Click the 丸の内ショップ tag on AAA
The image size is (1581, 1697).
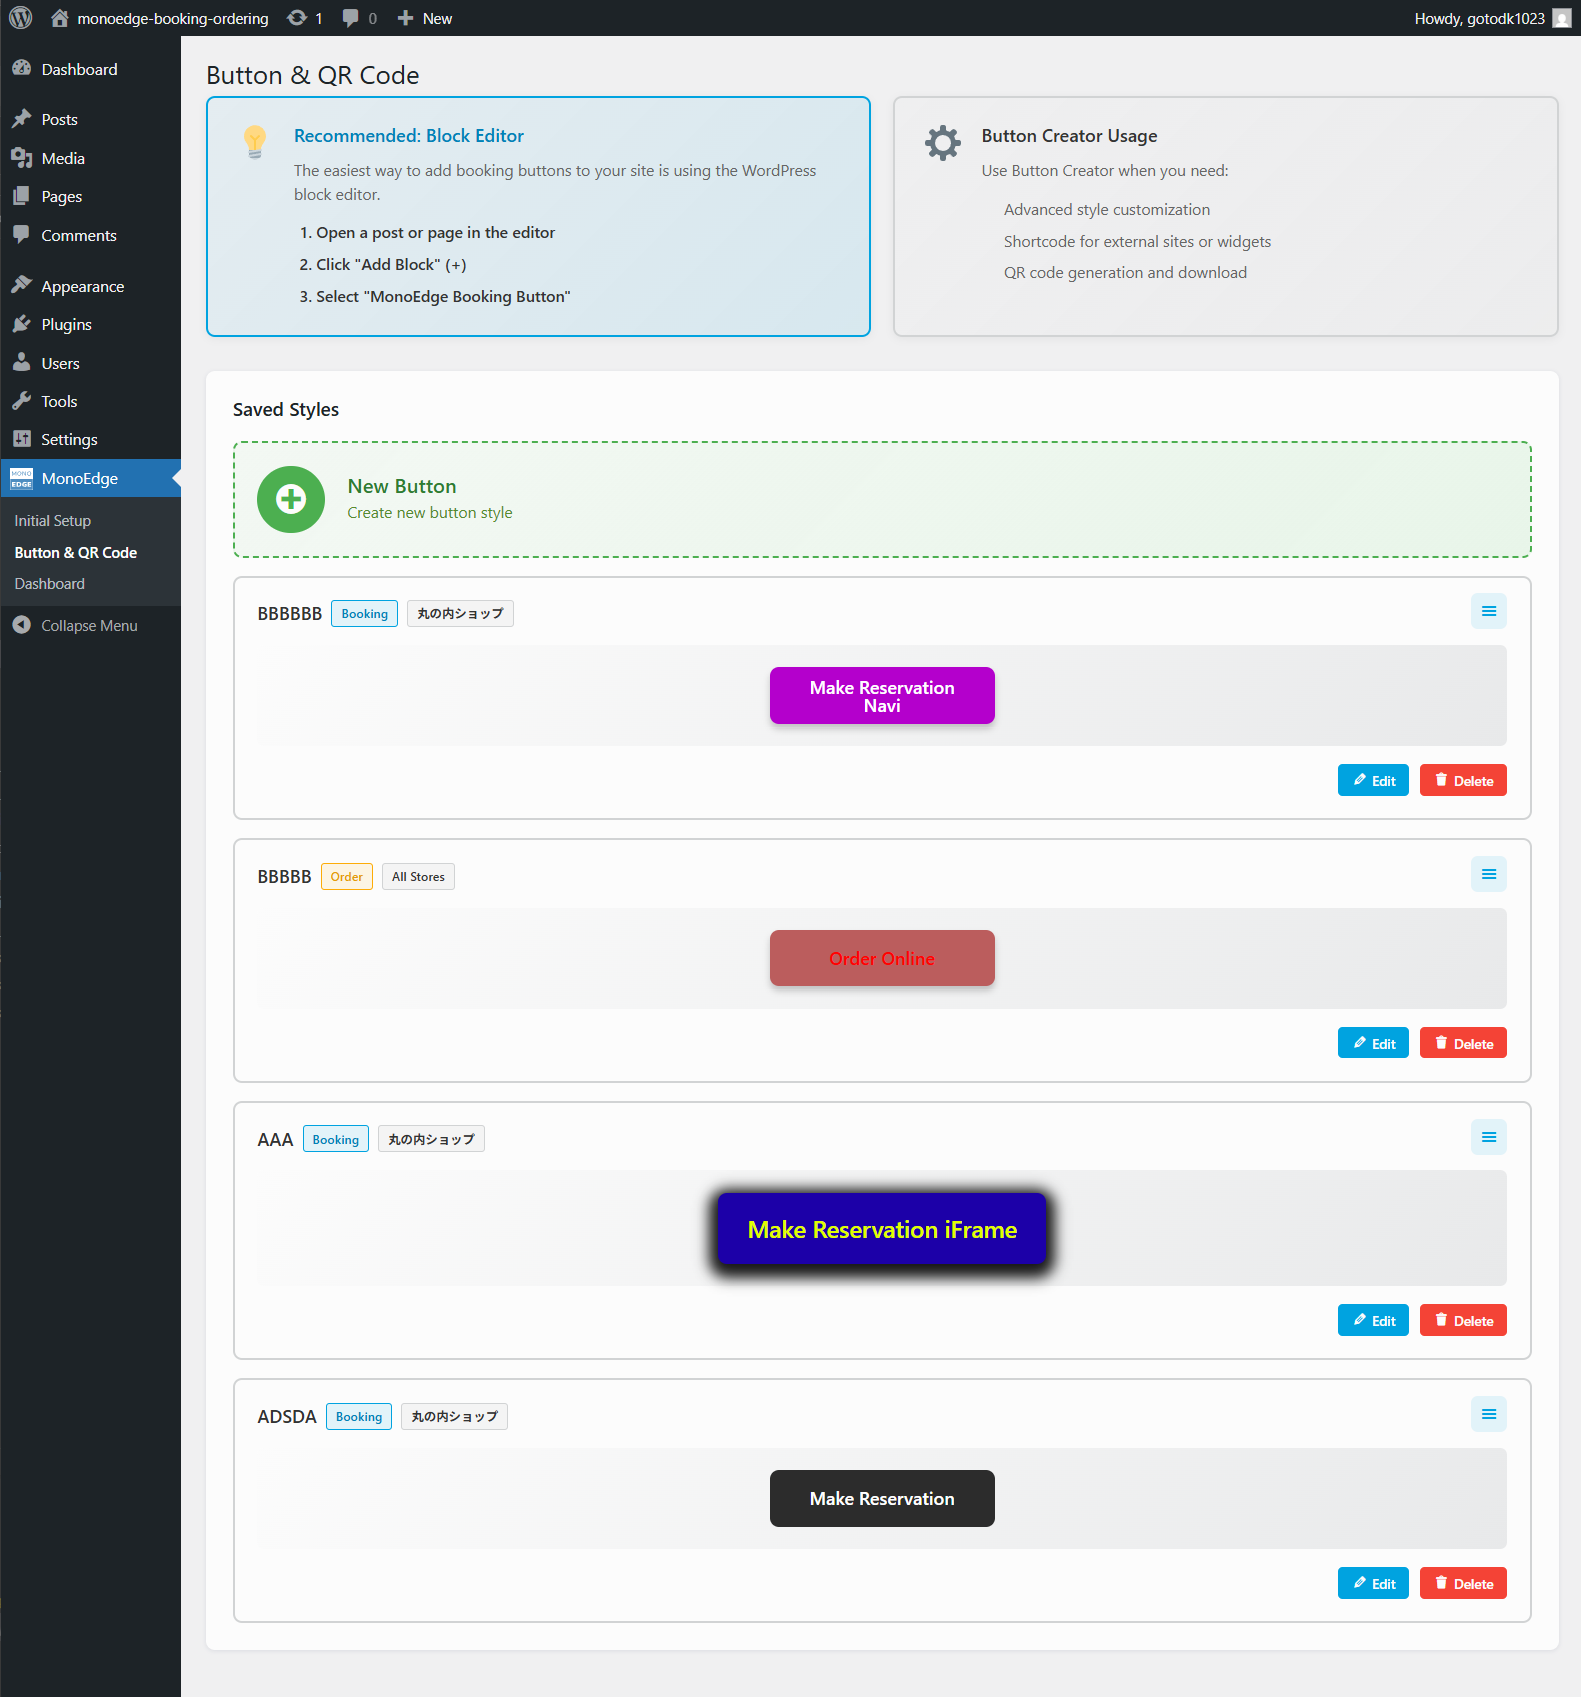click(431, 1139)
